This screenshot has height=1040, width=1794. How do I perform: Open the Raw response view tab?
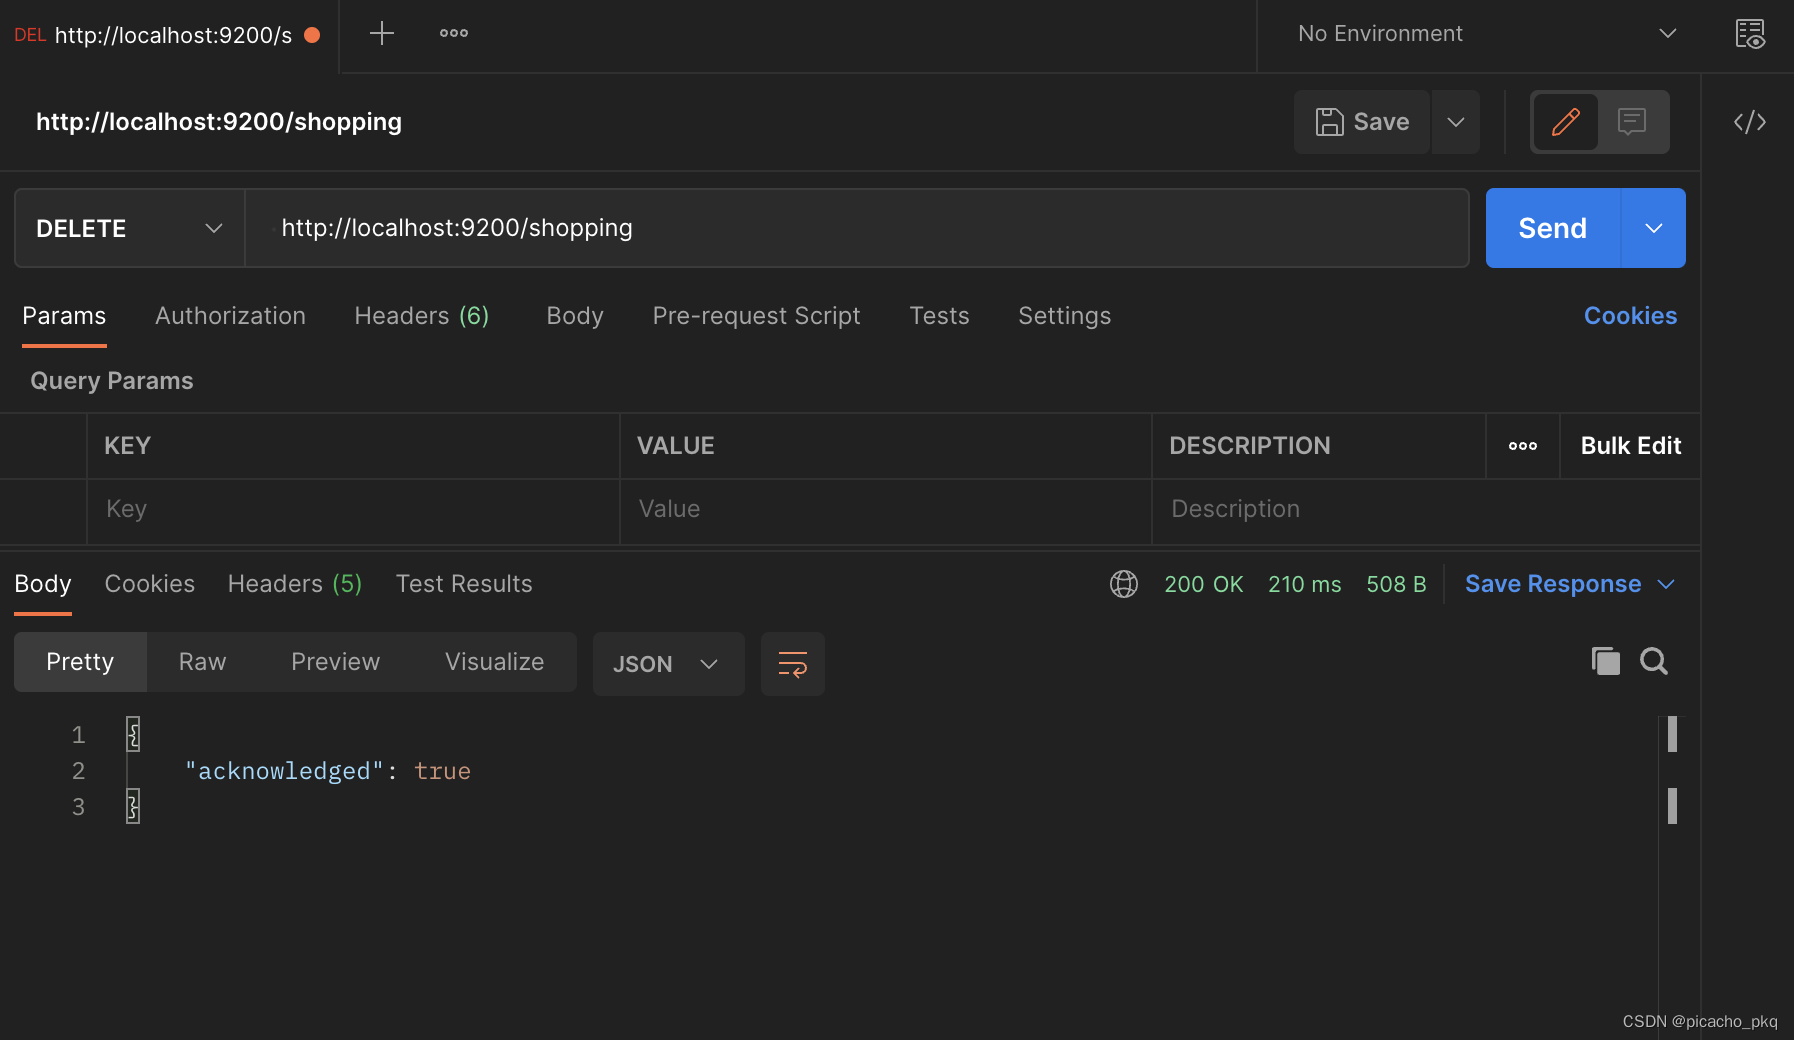[x=202, y=662]
